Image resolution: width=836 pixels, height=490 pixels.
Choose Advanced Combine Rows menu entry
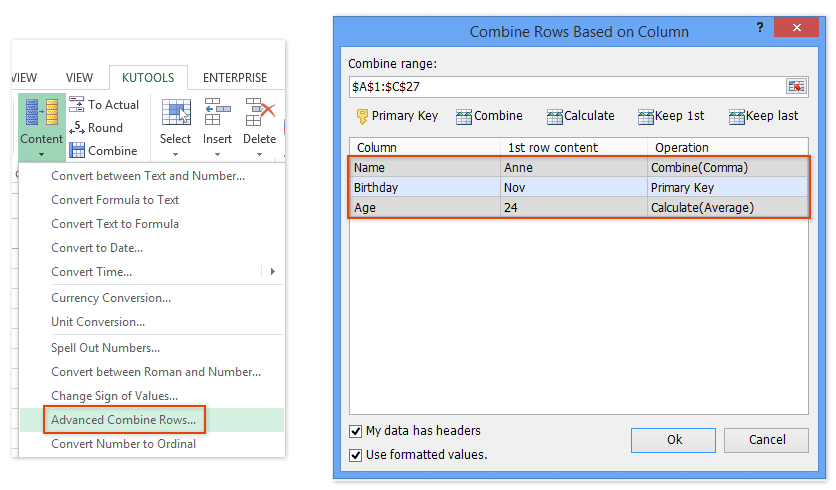(124, 420)
